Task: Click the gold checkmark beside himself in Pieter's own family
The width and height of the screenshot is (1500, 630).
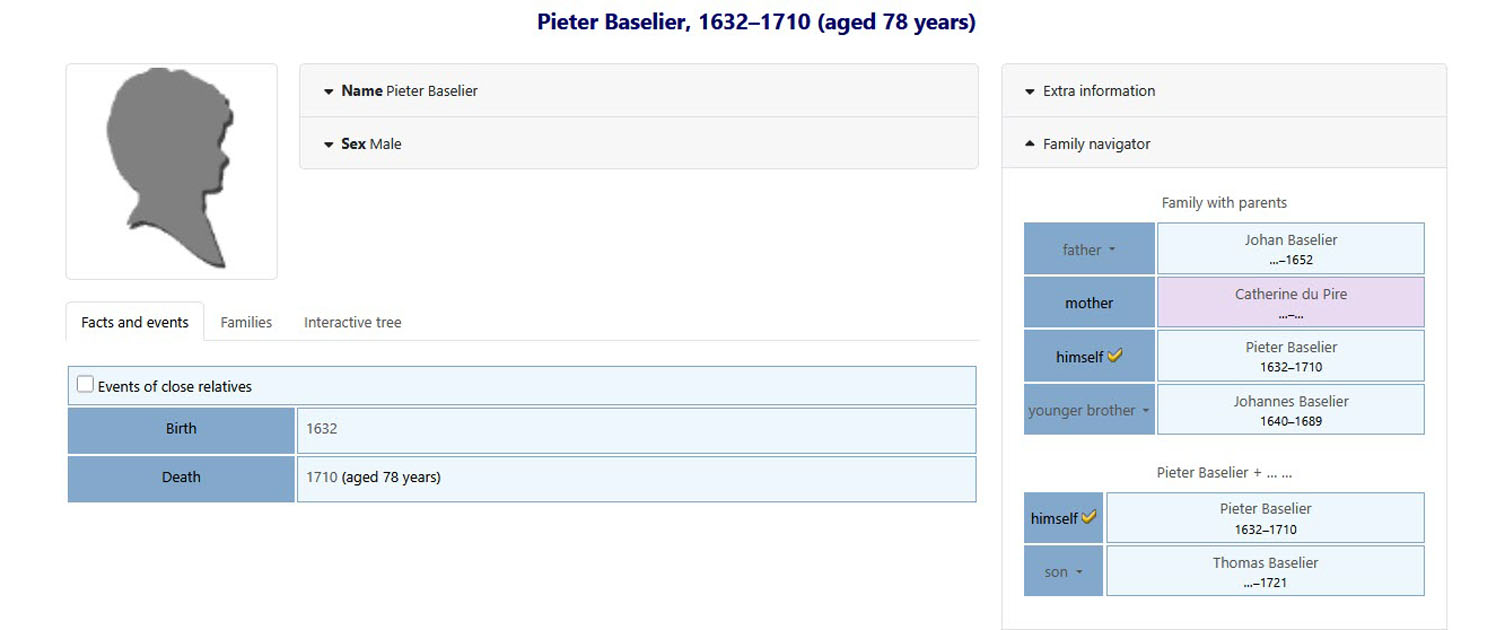Action: click(1089, 517)
